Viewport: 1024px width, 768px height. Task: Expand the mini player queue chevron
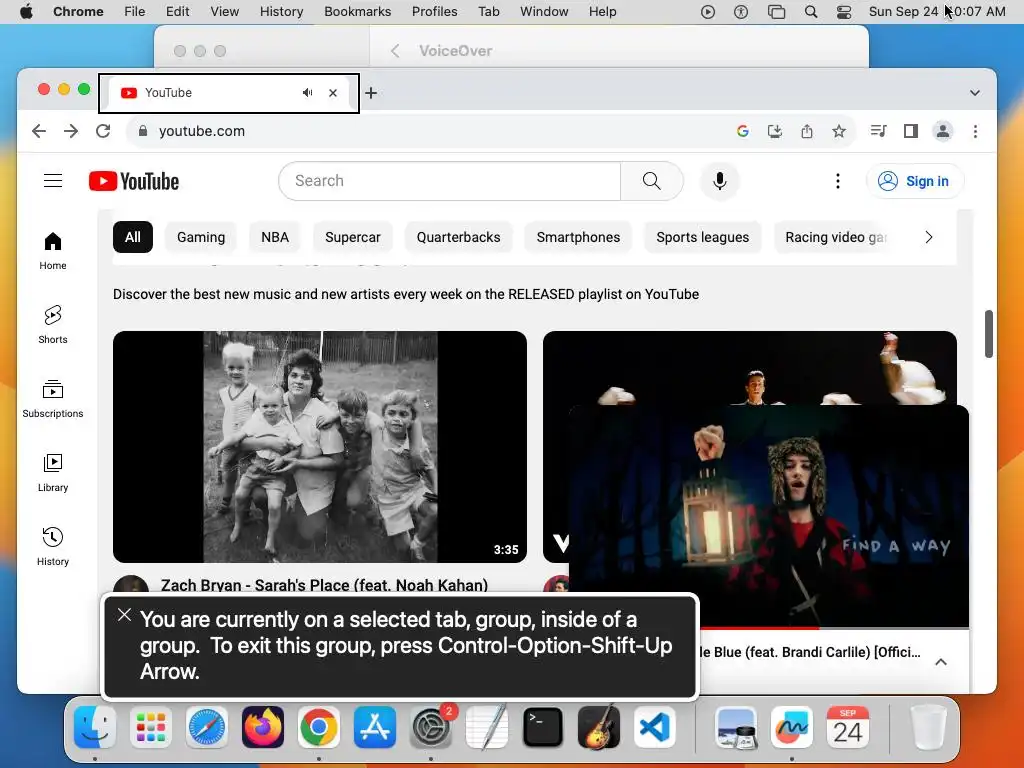pyautogui.click(x=941, y=662)
